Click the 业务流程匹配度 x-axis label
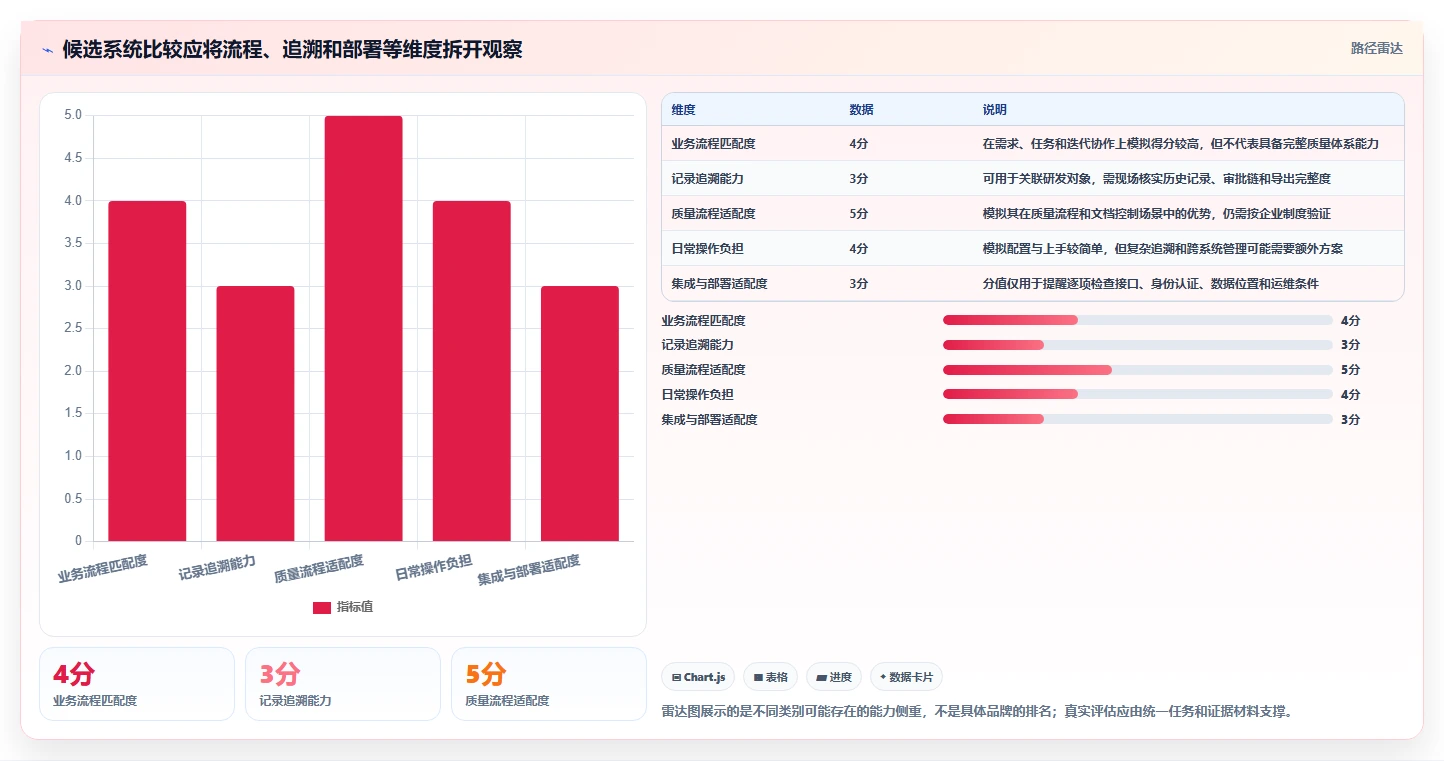 click(x=103, y=569)
